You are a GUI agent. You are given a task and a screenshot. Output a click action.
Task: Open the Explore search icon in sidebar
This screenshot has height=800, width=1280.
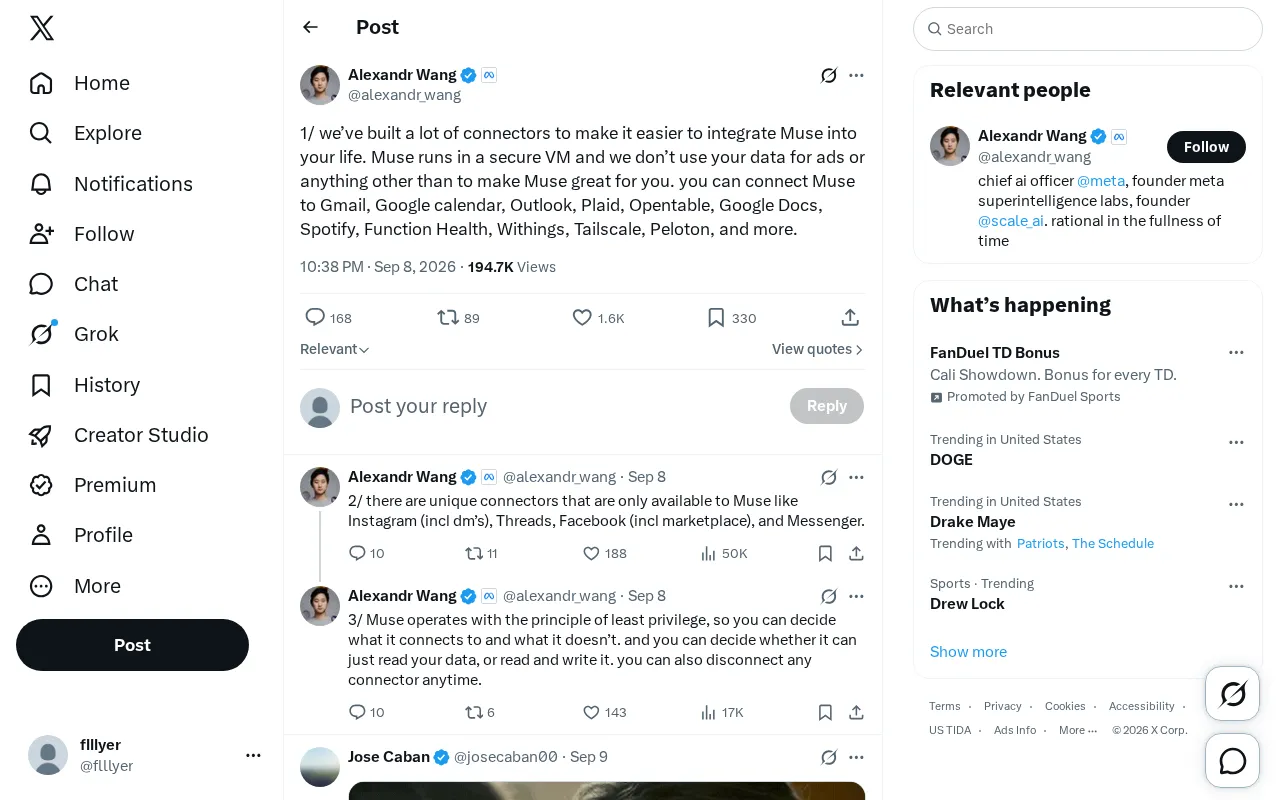pos(41,133)
